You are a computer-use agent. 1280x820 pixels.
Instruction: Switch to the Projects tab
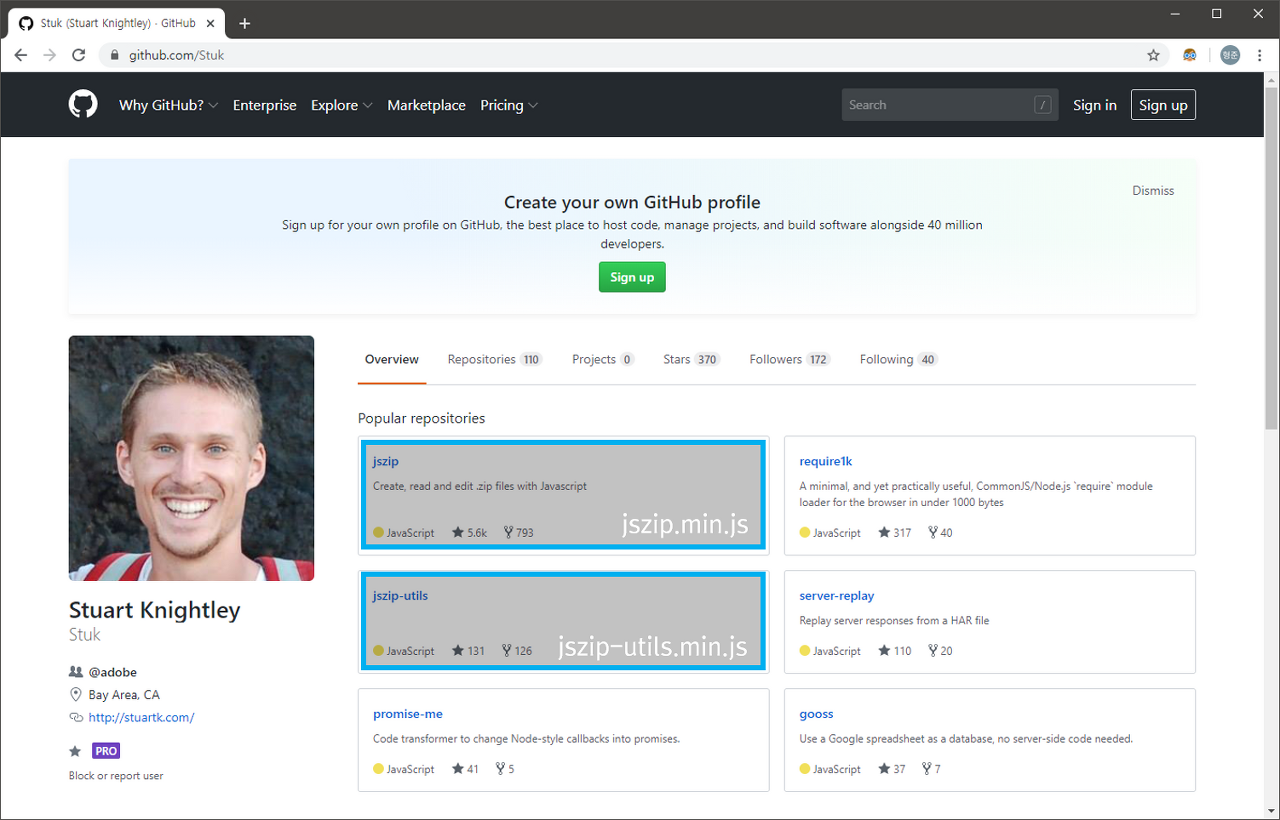[603, 359]
